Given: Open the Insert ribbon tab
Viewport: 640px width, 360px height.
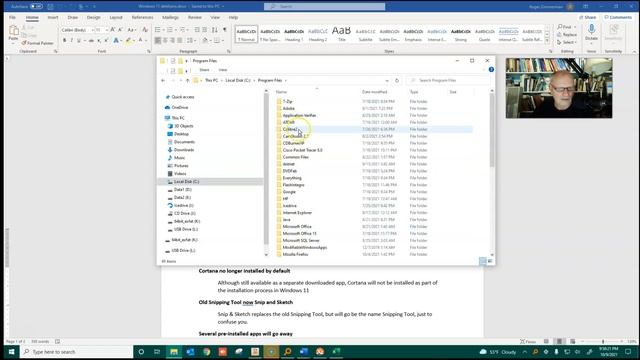Looking at the screenshot, I should [53, 18].
